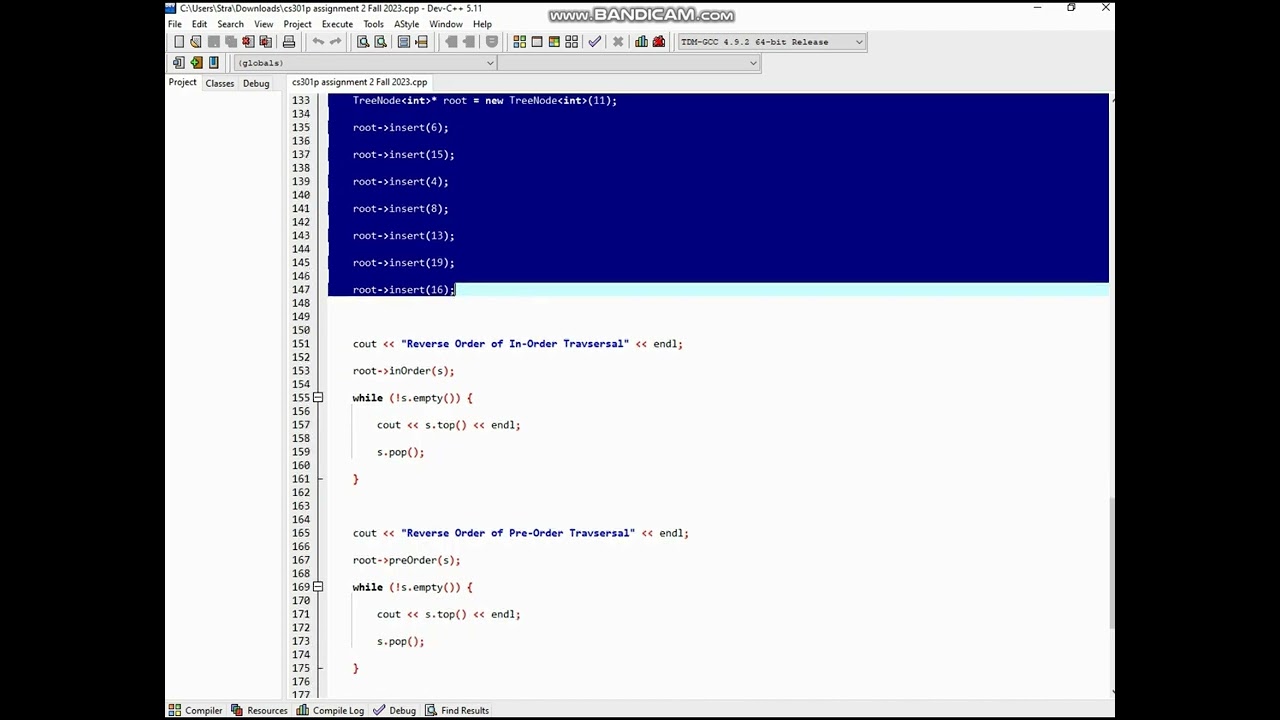Click the blue Goto Bookmark icon
This screenshot has height=720, width=1280.
[x=214, y=63]
